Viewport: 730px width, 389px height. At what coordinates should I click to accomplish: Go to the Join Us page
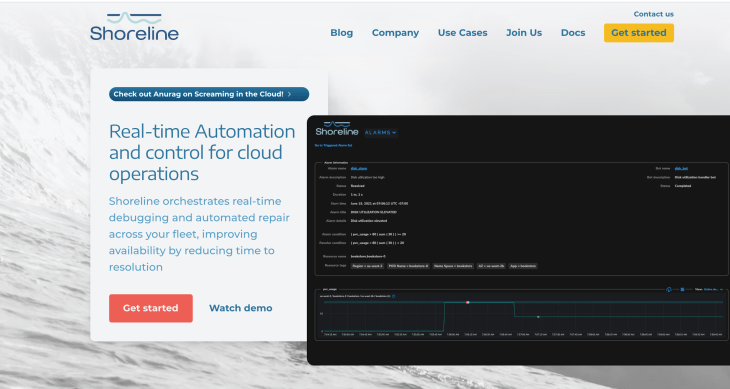[x=524, y=33]
